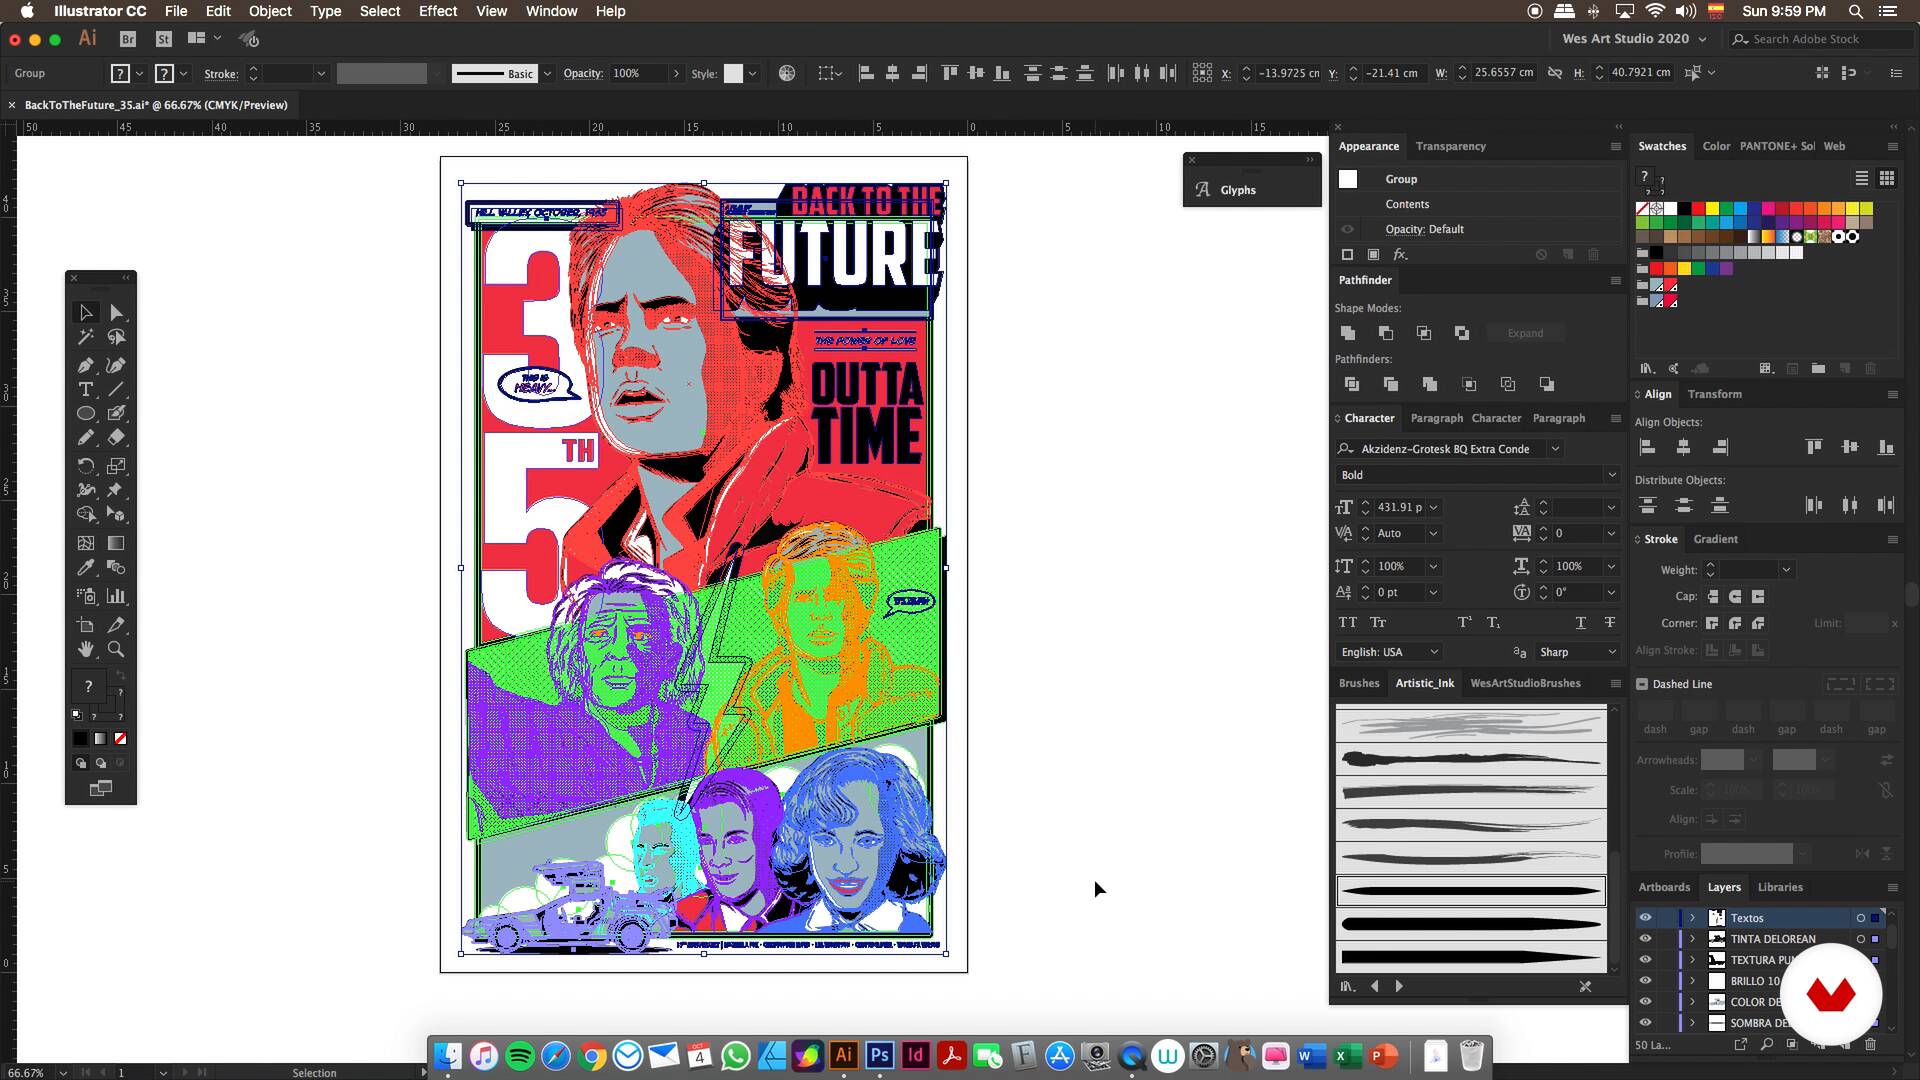The height and width of the screenshot is (1080, 1920).
Task: Open the Bold font style dropdown
Action: (1611, 475)
